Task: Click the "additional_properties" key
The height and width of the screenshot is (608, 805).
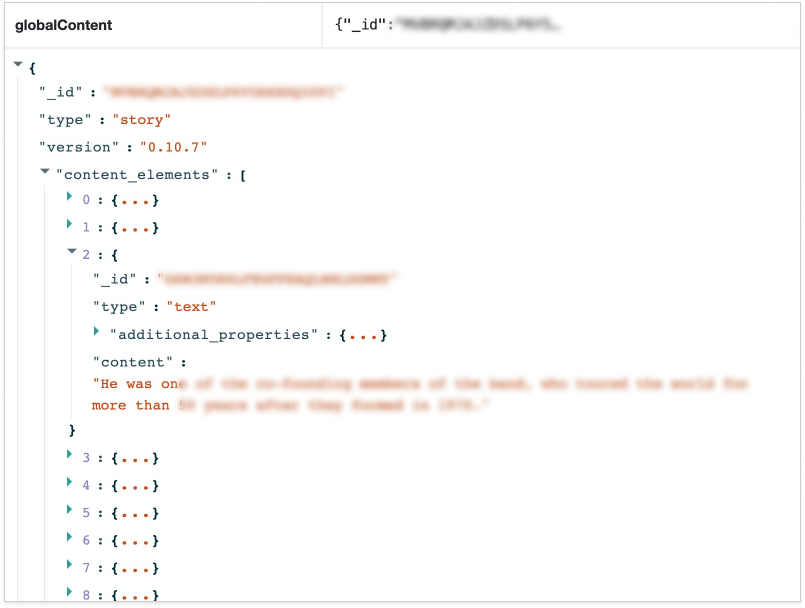Action: click(214, 335)
